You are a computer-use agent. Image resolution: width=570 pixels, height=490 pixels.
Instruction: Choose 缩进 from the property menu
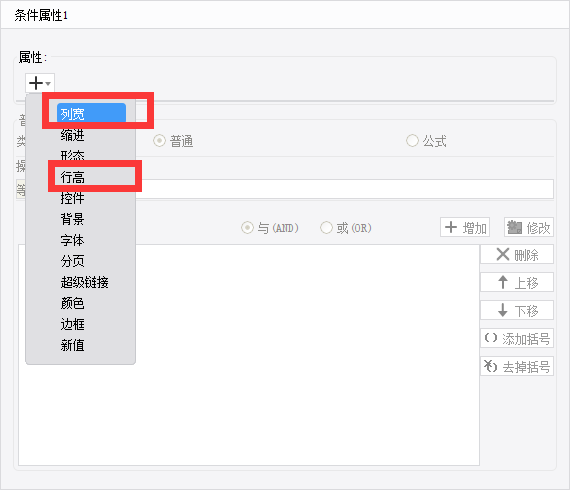[x=72, y=135]
